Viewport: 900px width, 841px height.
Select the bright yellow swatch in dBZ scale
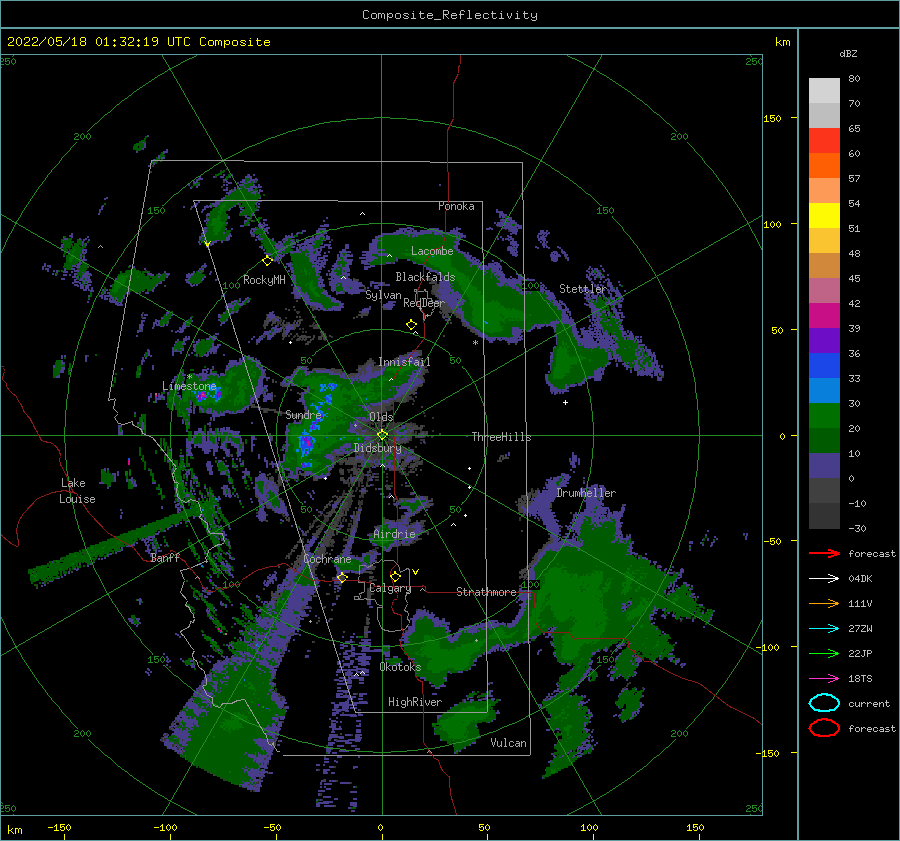824,215
